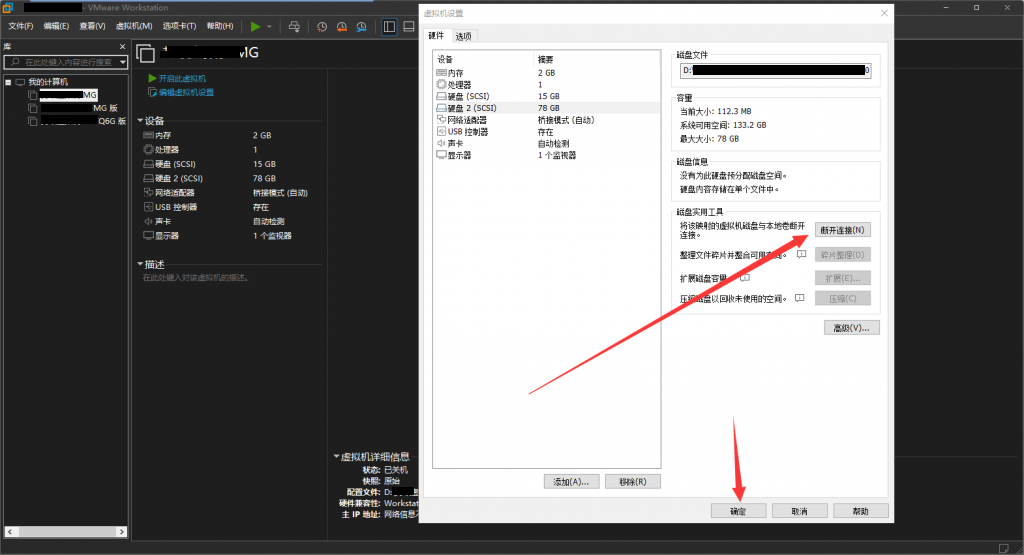Toggle the library sidebar view icon
The image size is (1024, 555).
pos(389,27)
